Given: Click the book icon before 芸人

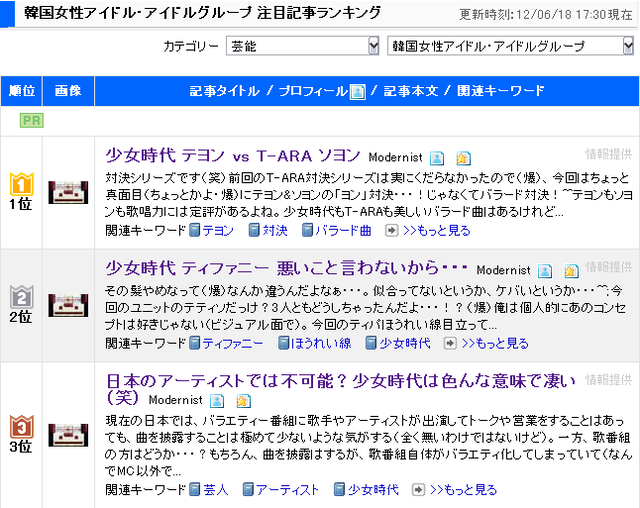Looking at the screenshot, I should 195,489.
